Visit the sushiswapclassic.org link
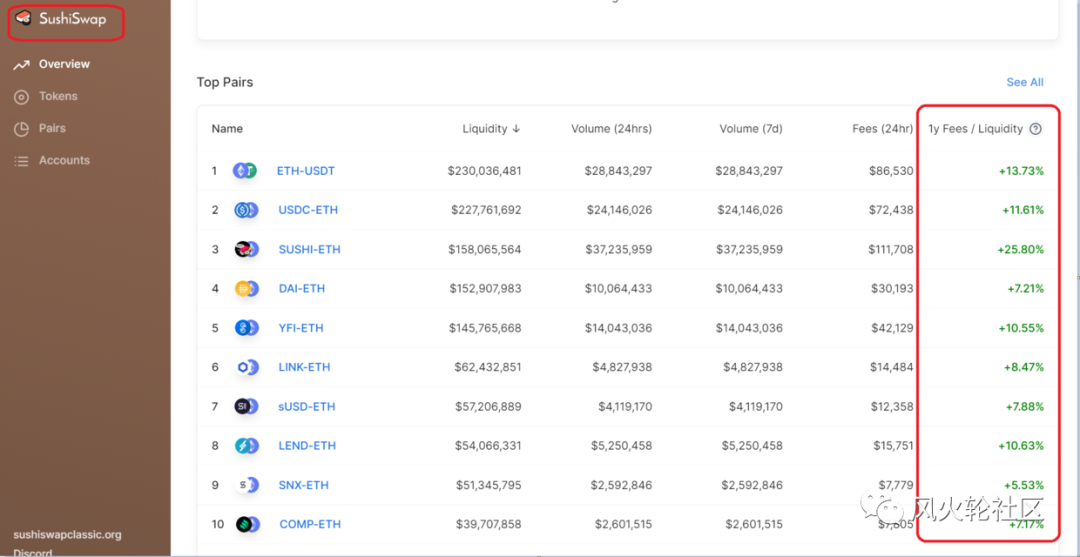The image size is (1080, 557). (x=68, y=534)
